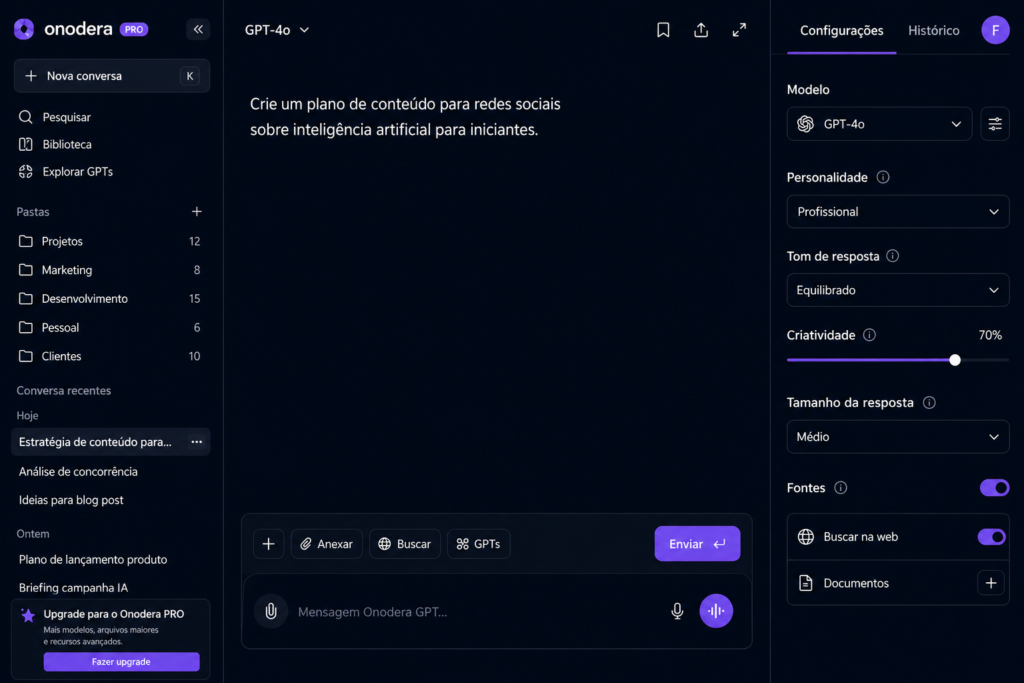Click the Onodera logo icon
The image size is (1024, 683).
pyautogui.click(x=24, y=29)
